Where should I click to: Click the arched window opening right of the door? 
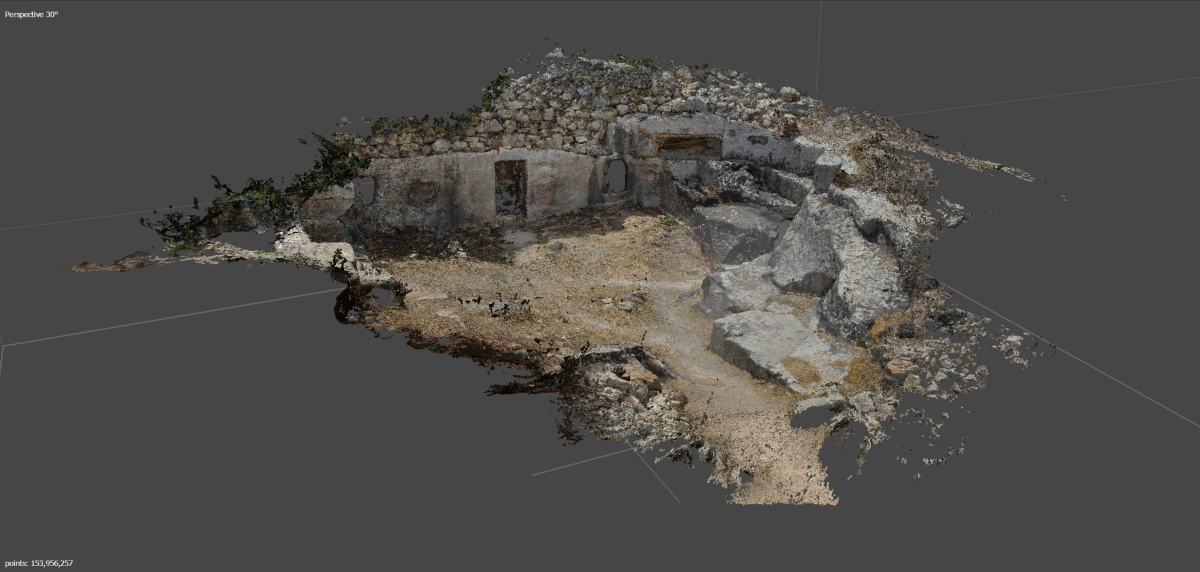(x=616, y=176)
